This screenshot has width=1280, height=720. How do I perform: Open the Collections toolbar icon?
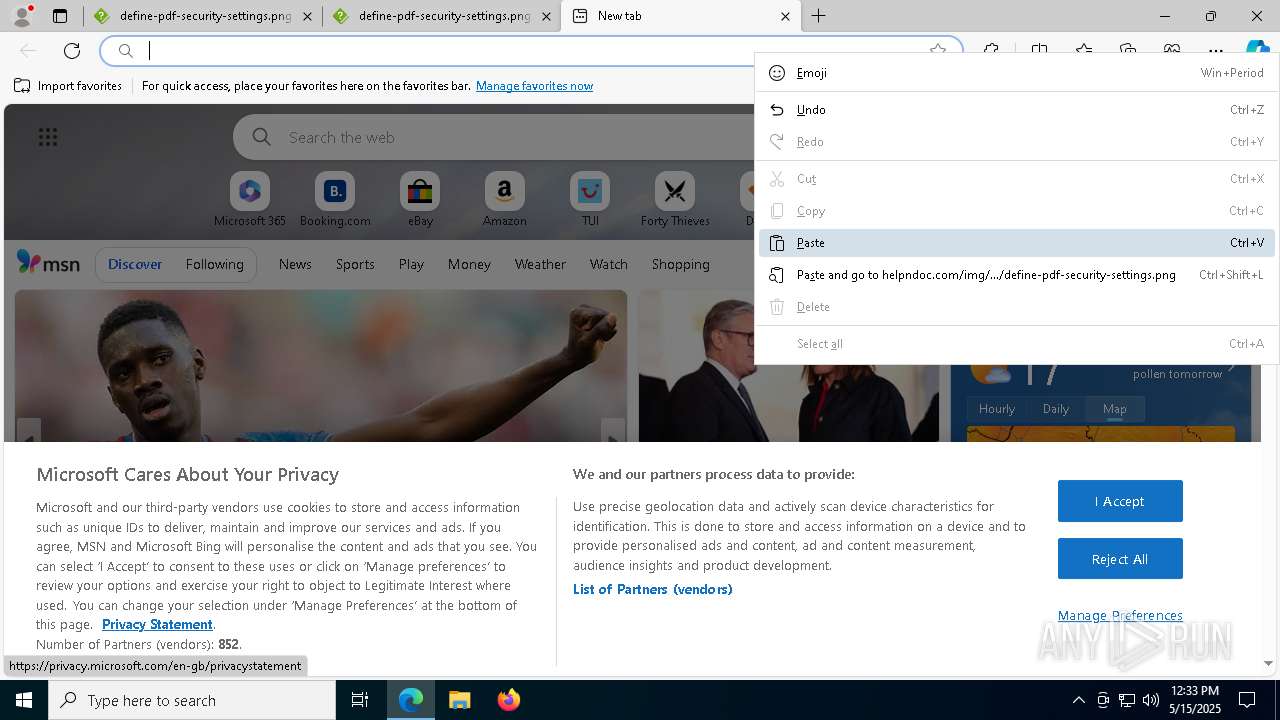pyautogui.click(x=1128, y=51)
